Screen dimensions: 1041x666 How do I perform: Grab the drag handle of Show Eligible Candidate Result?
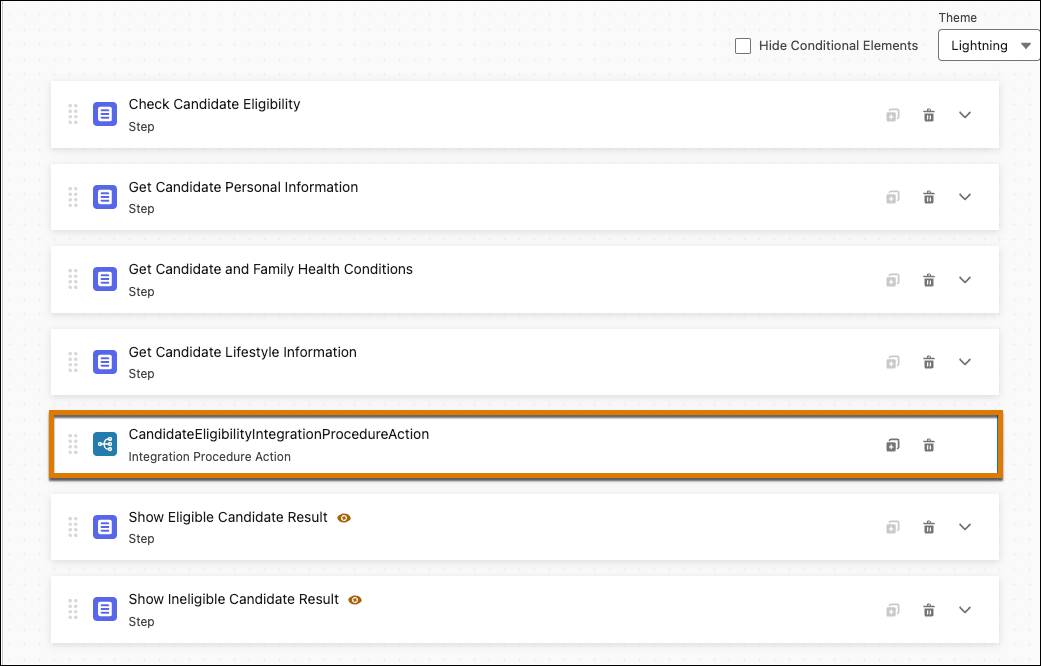[73, 527]
